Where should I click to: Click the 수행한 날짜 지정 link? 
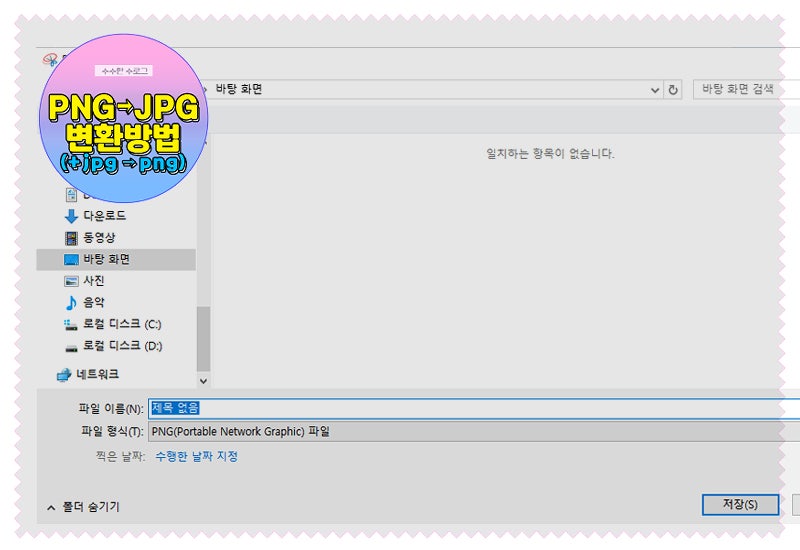(x=196, y=456)
